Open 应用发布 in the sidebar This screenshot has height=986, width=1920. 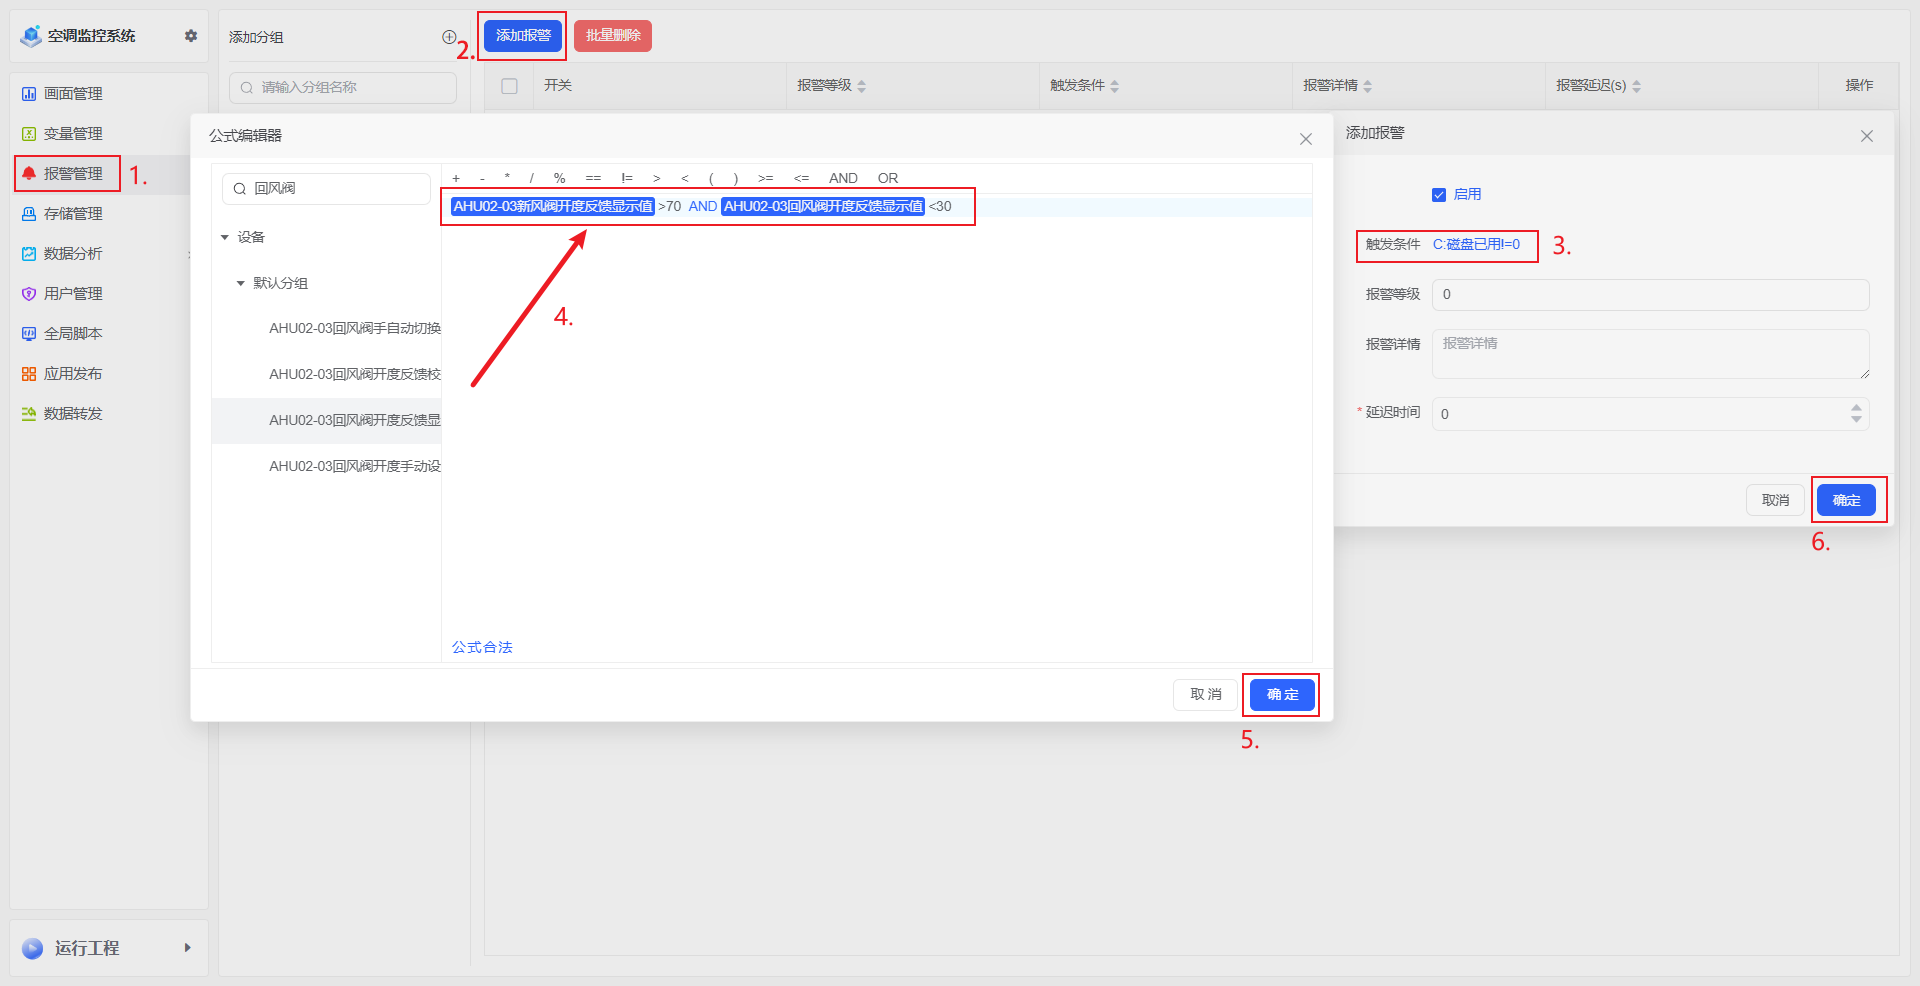pyautogui.click(x=73, y=374)
